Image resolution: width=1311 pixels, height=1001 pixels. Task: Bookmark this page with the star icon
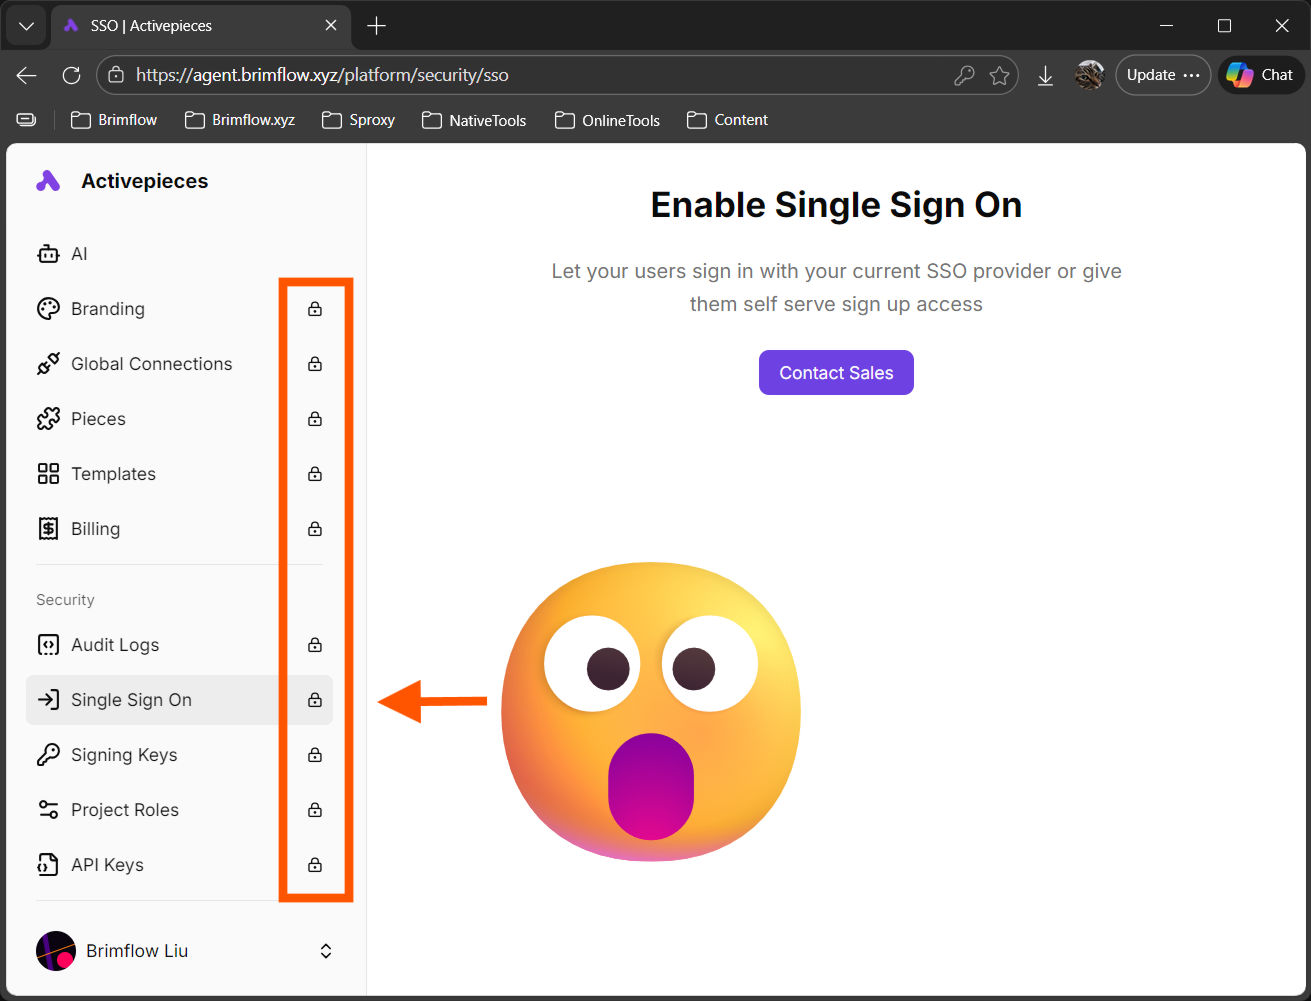pos(999,75)
